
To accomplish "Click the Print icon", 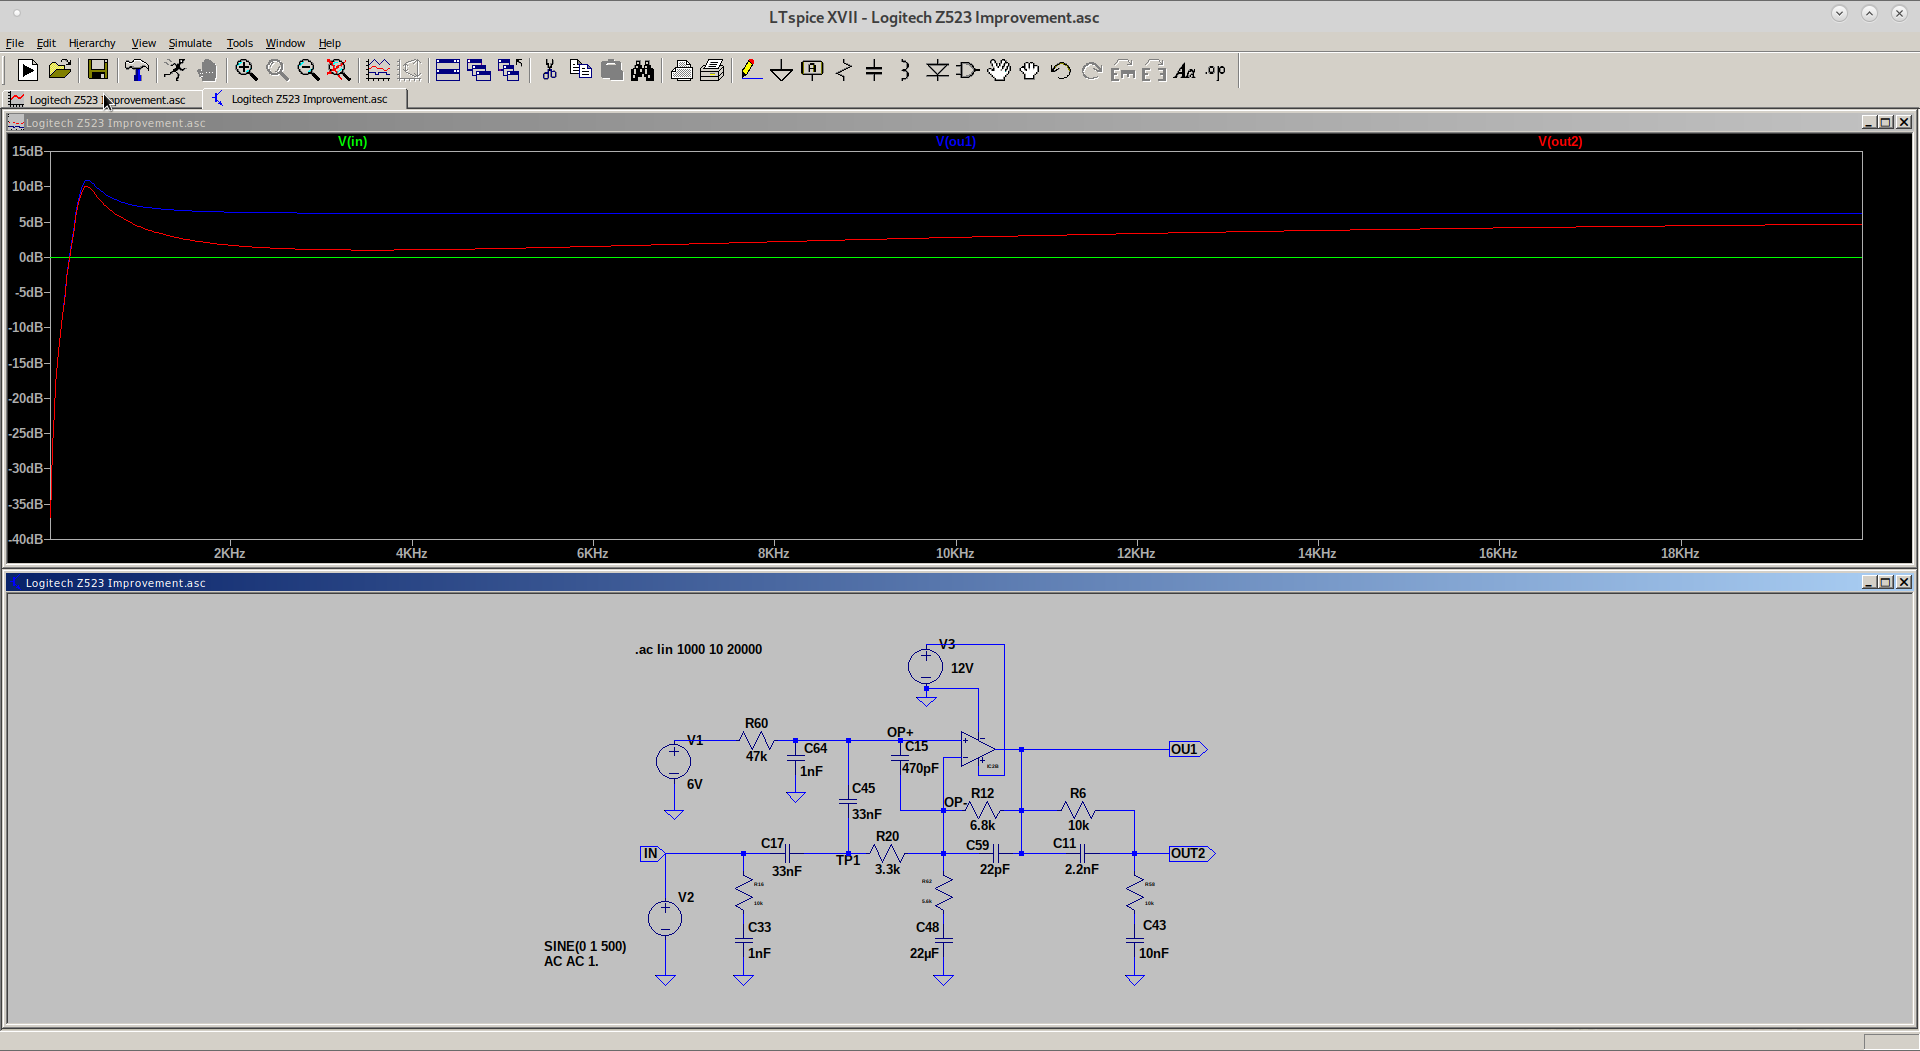I will click(x=681, y=70).
